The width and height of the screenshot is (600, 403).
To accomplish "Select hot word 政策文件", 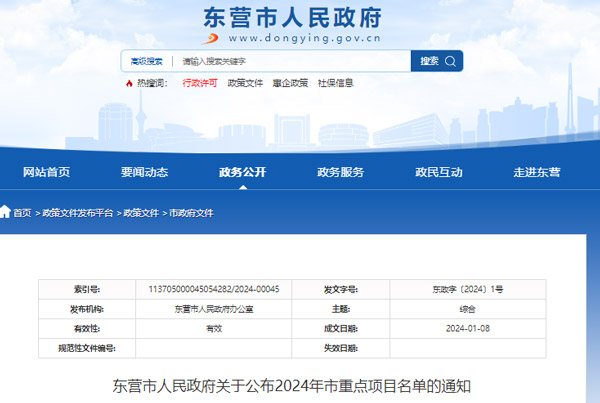I will click(x=245, y=83).
